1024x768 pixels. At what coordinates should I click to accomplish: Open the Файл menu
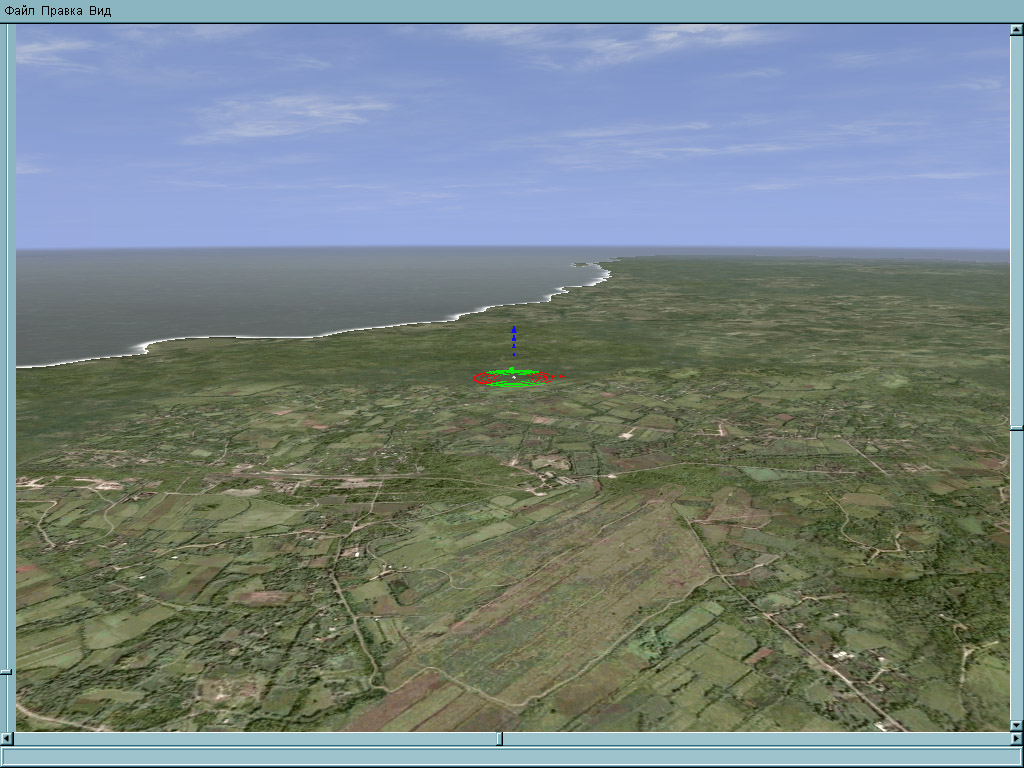coord(18,11)
